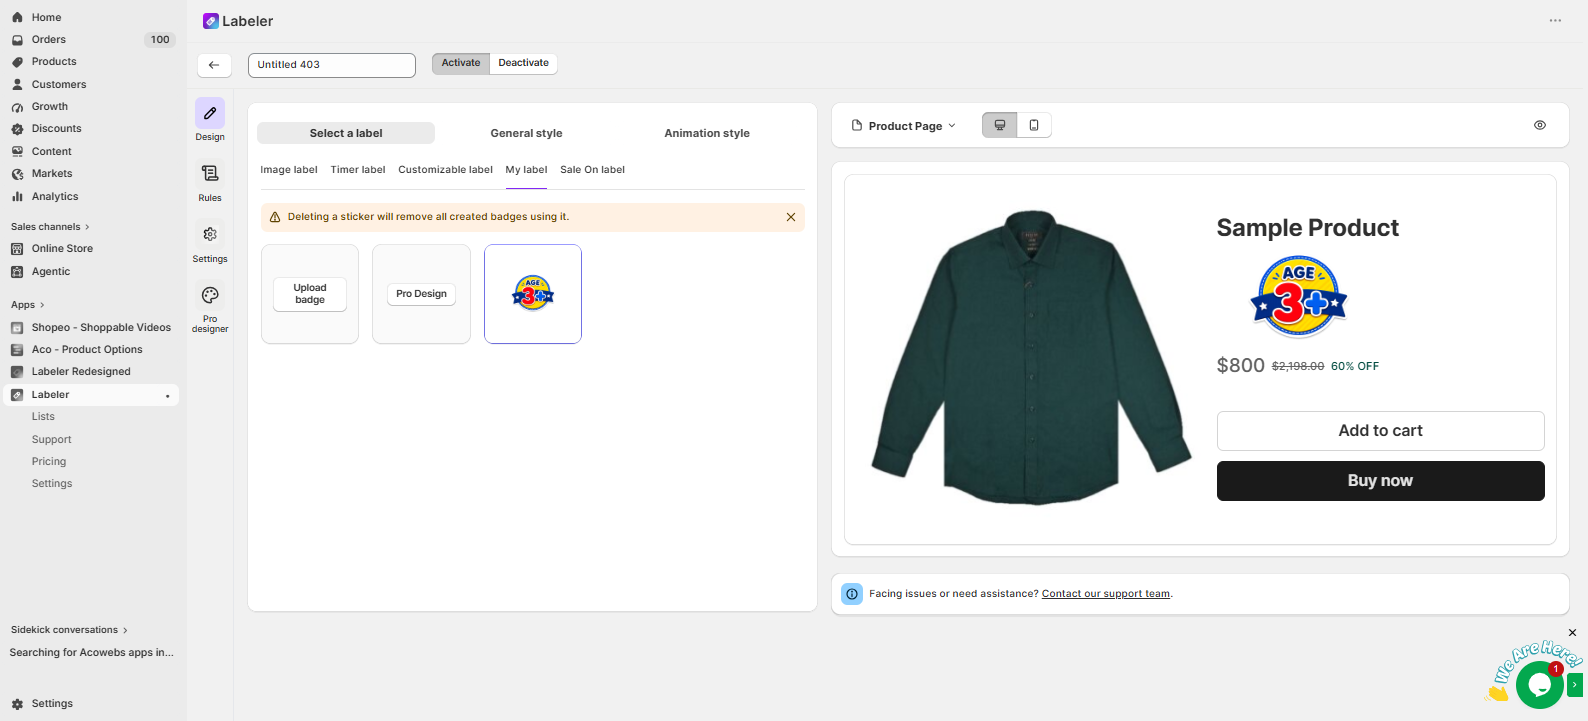Image resolution: width=1588 pixels, height=721 pixels.
Task: Open the Design pencil tool
Action: 210,113
